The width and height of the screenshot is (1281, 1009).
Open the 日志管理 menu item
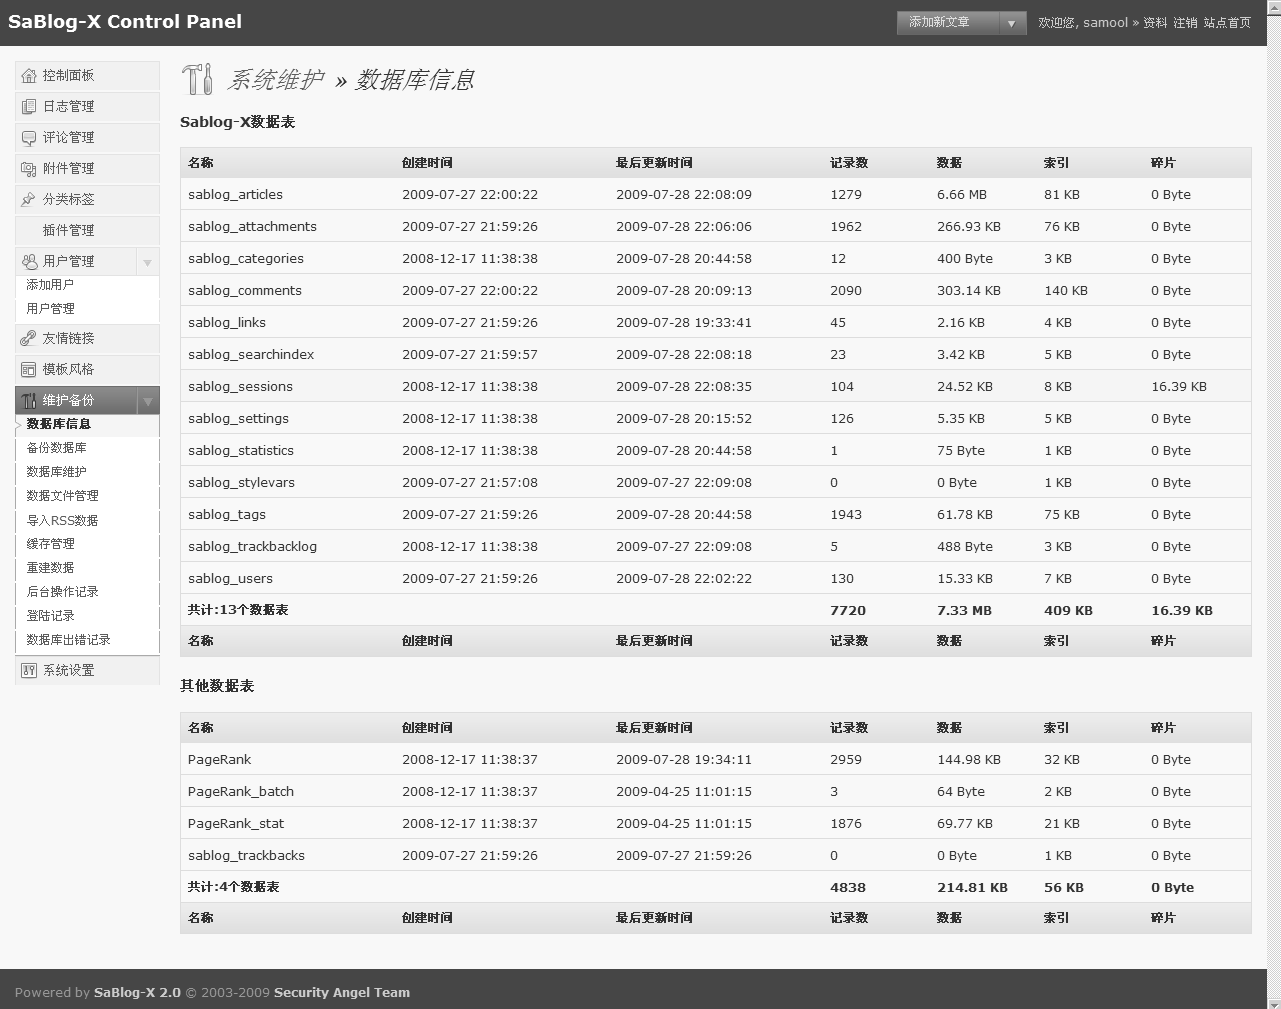[87, 107]
